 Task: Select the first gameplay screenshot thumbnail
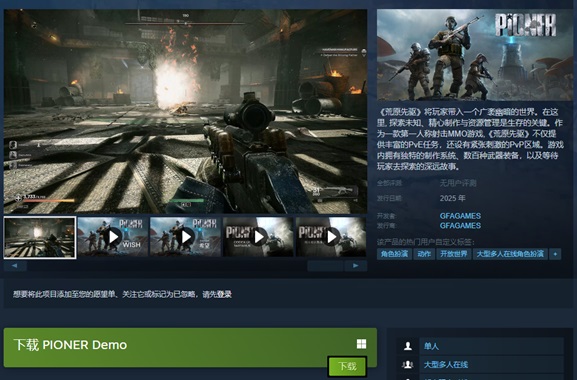[40, 237]
